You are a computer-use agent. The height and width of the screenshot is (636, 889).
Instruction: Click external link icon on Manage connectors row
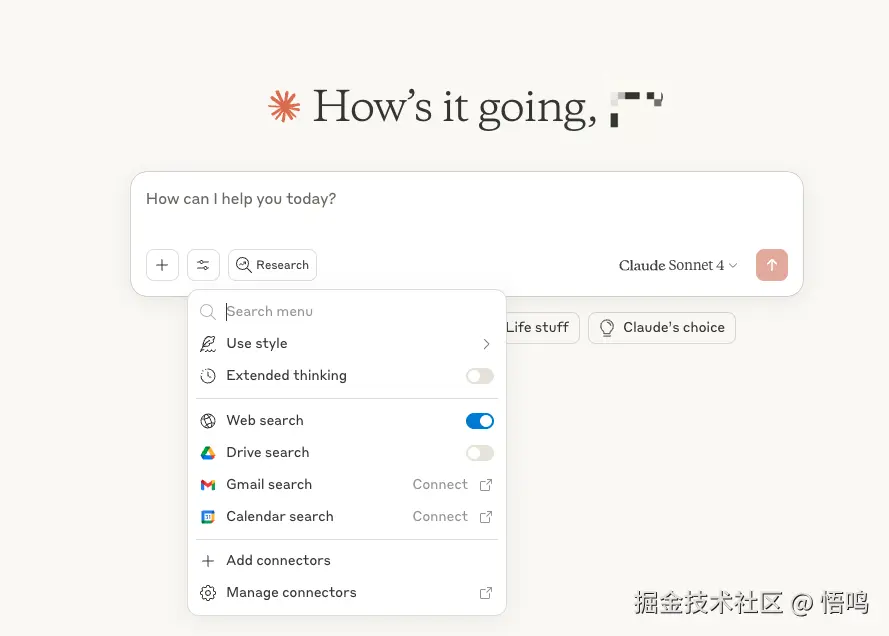click(486, 593)
